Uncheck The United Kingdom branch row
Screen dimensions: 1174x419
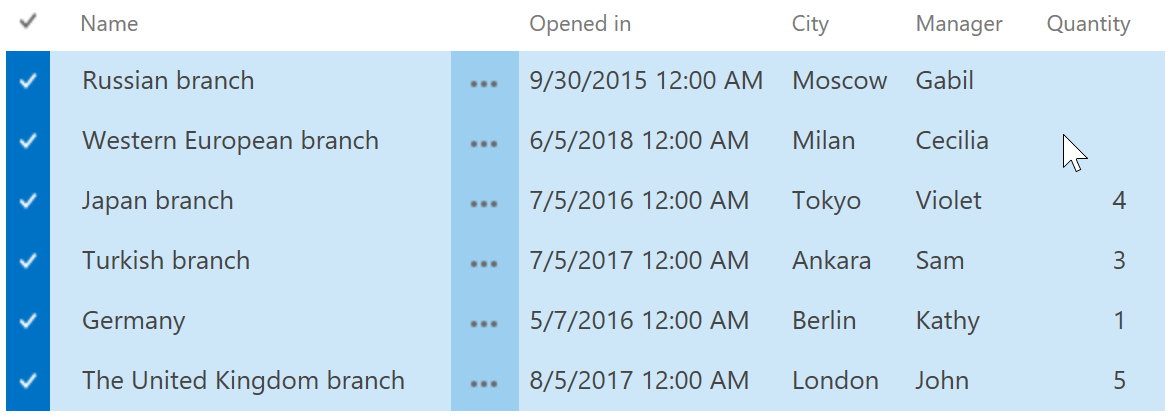pos(28,381)
